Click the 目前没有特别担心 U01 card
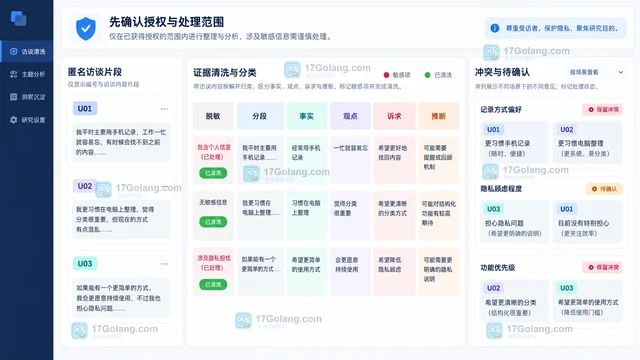The image size is (640, 360). tap(588, 222)
